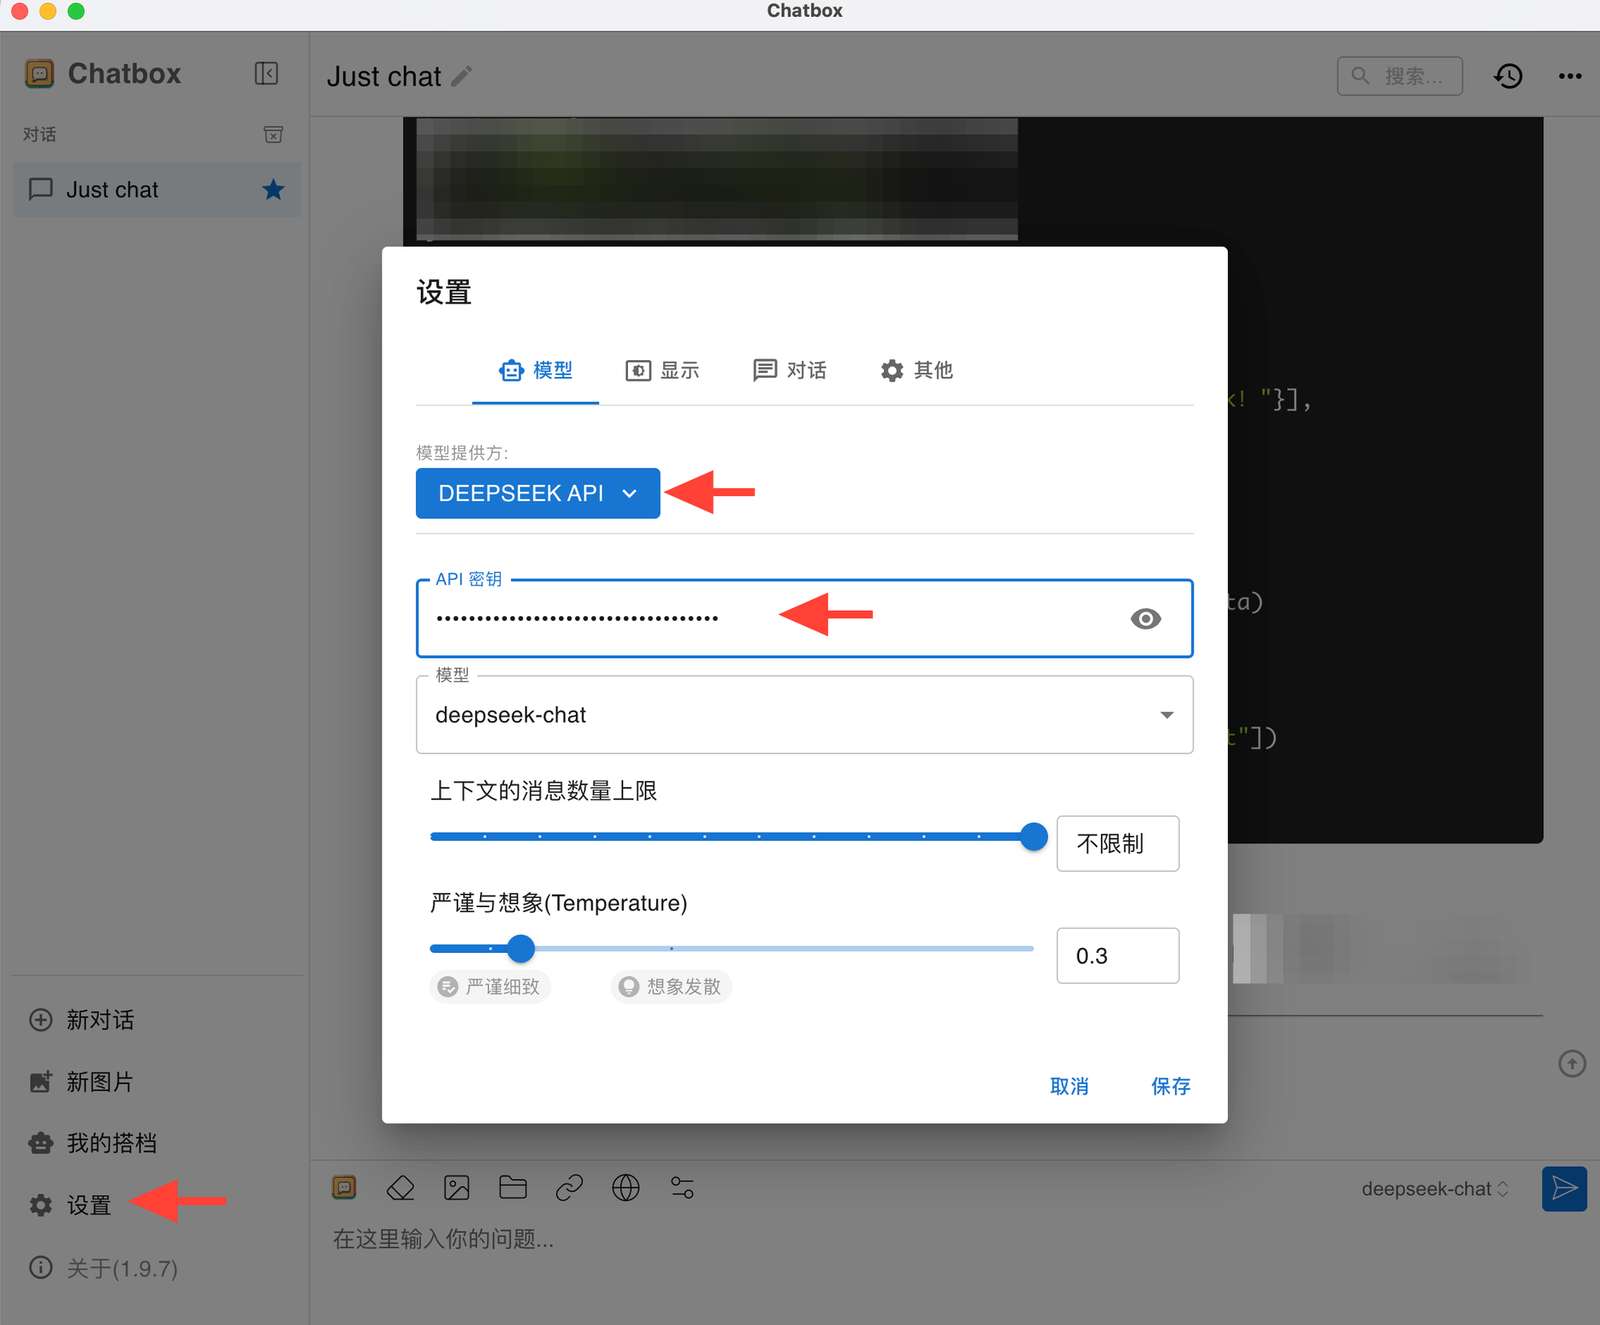Switch to the 显示 tab
1600x1325 pixels.
(662, 371)
